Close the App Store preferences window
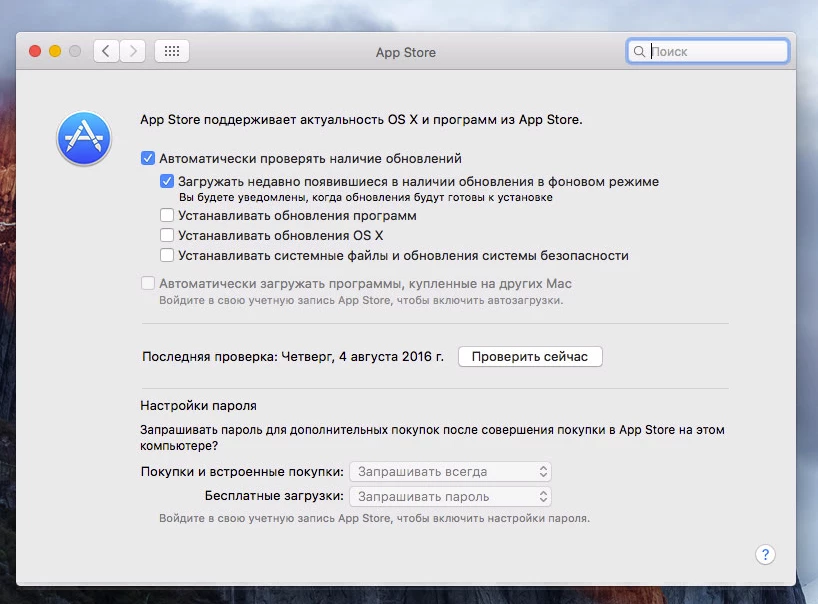This screenshot has height=604, width=818. pyautogui.click(x=35, y=51)
